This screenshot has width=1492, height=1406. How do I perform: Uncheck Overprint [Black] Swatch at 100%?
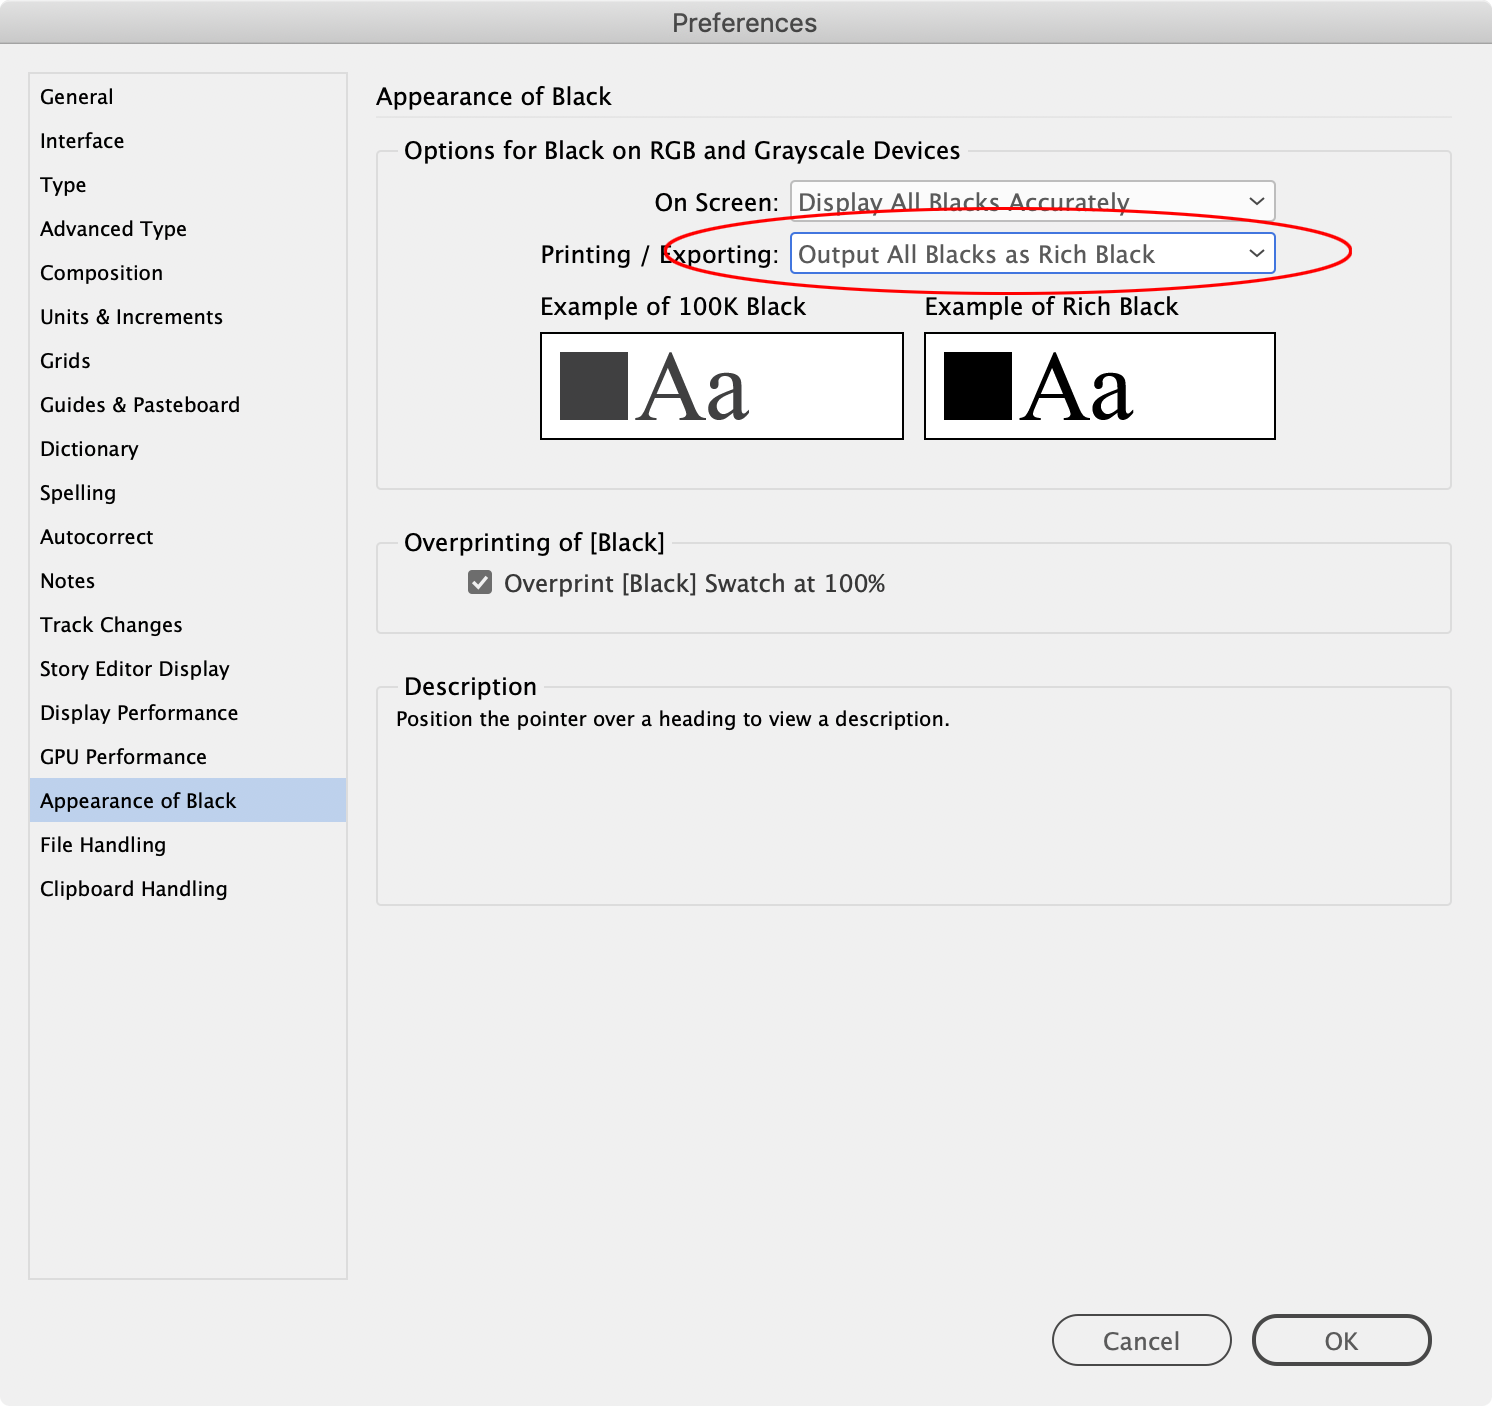[x=479, y=583]
